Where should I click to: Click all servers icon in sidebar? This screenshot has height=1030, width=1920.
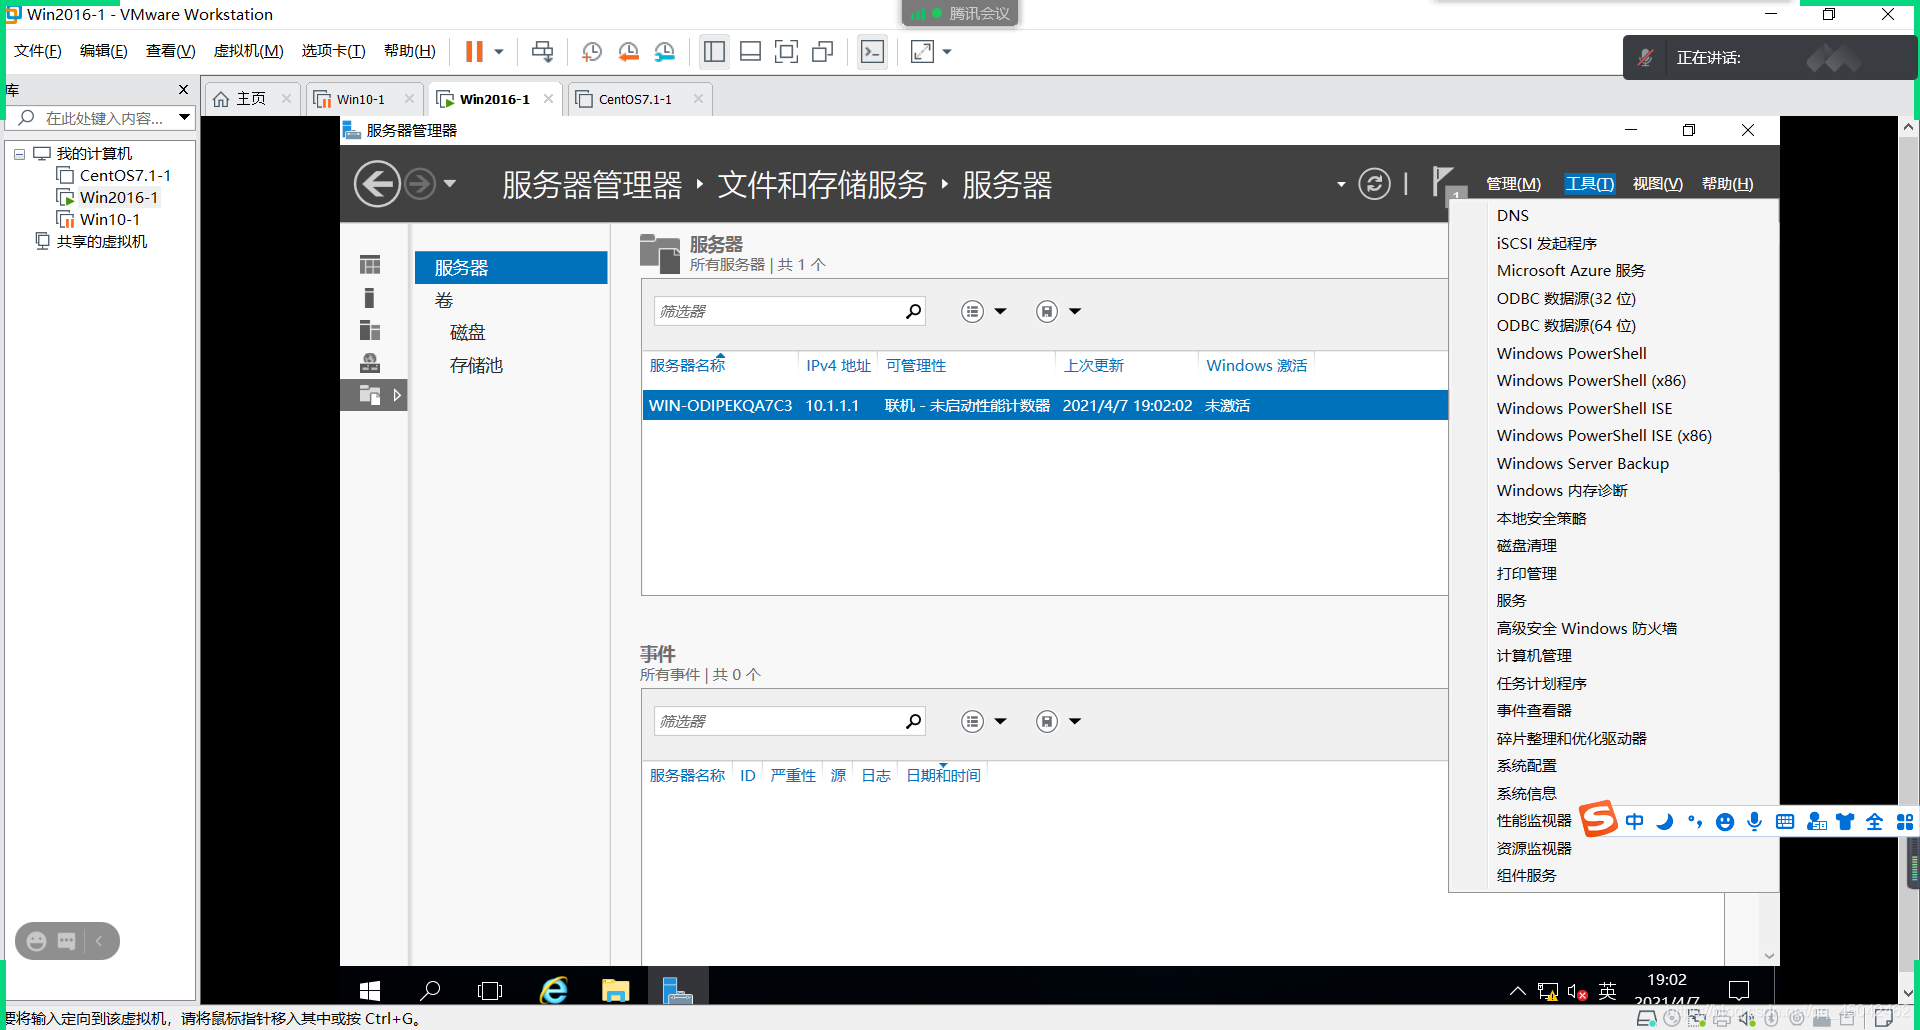click(370, 330)
